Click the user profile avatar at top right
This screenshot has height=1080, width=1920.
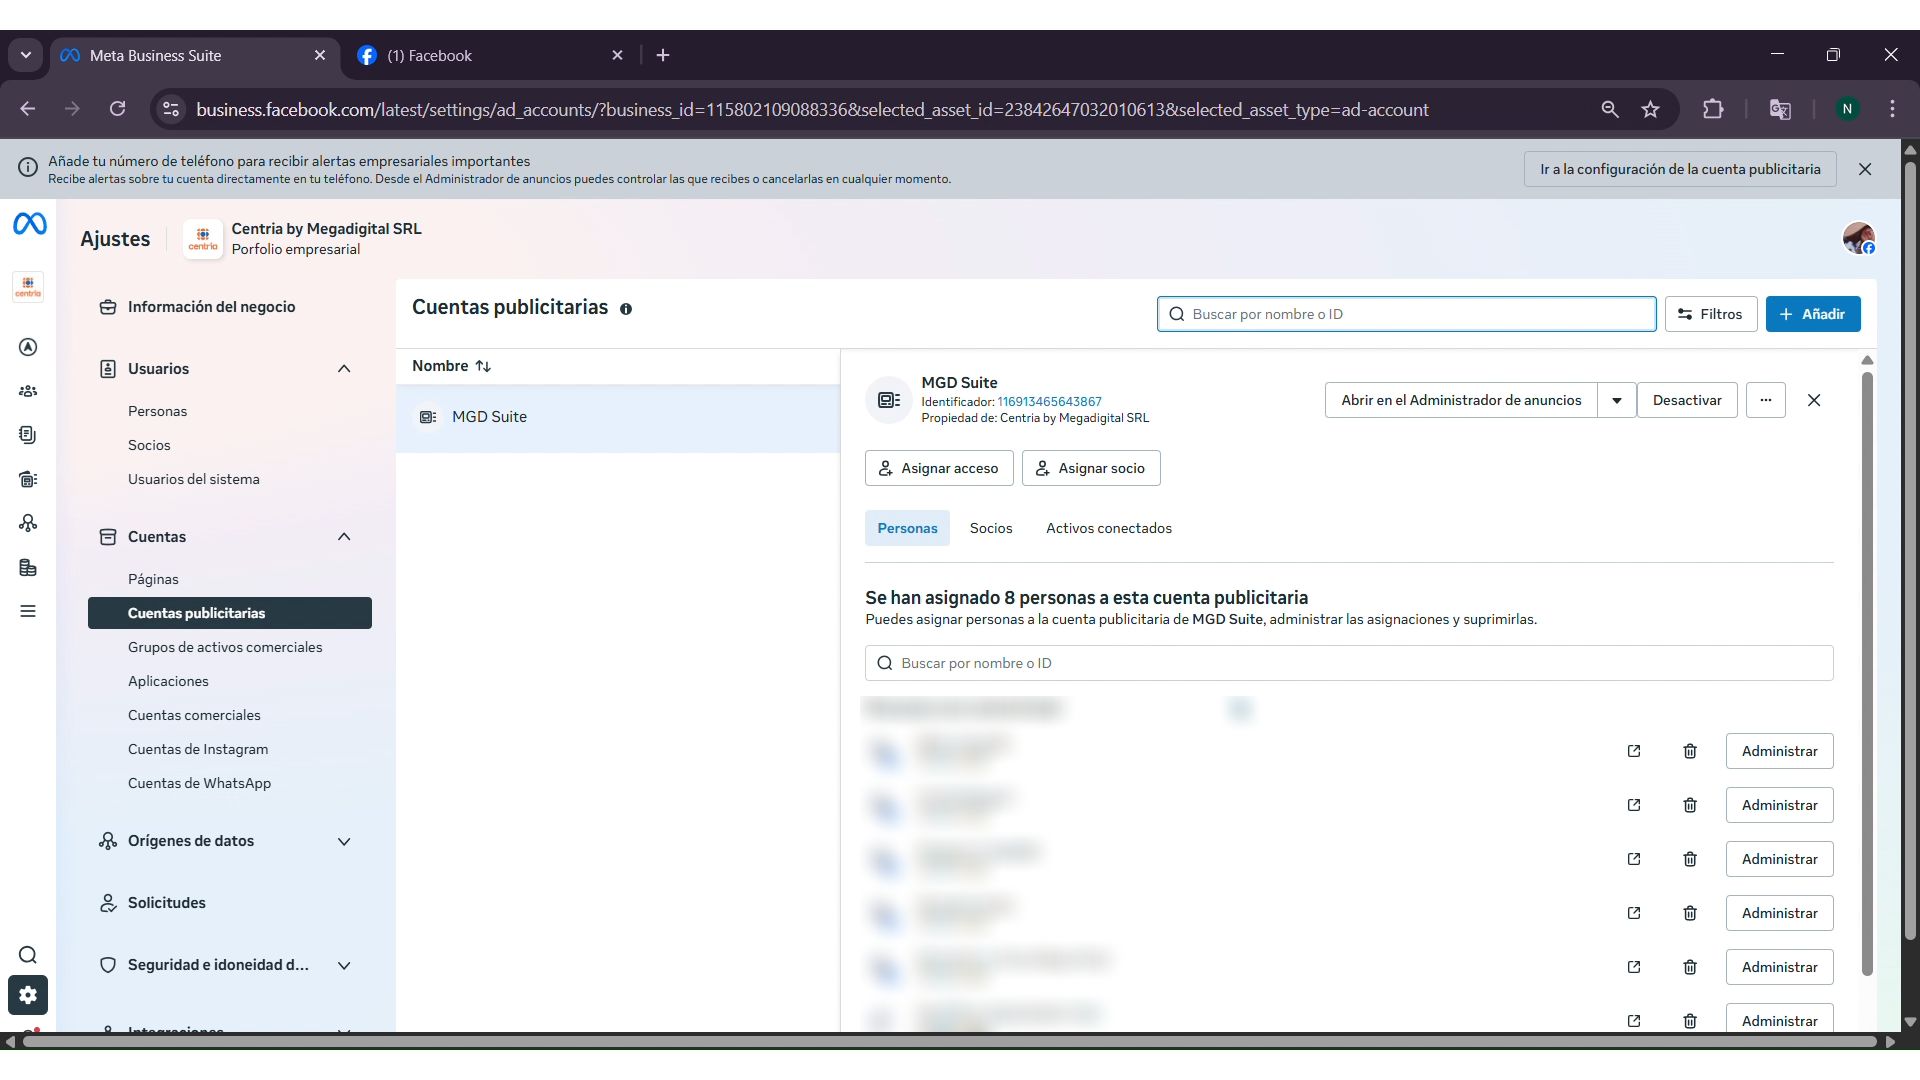tap(1859, 238)
